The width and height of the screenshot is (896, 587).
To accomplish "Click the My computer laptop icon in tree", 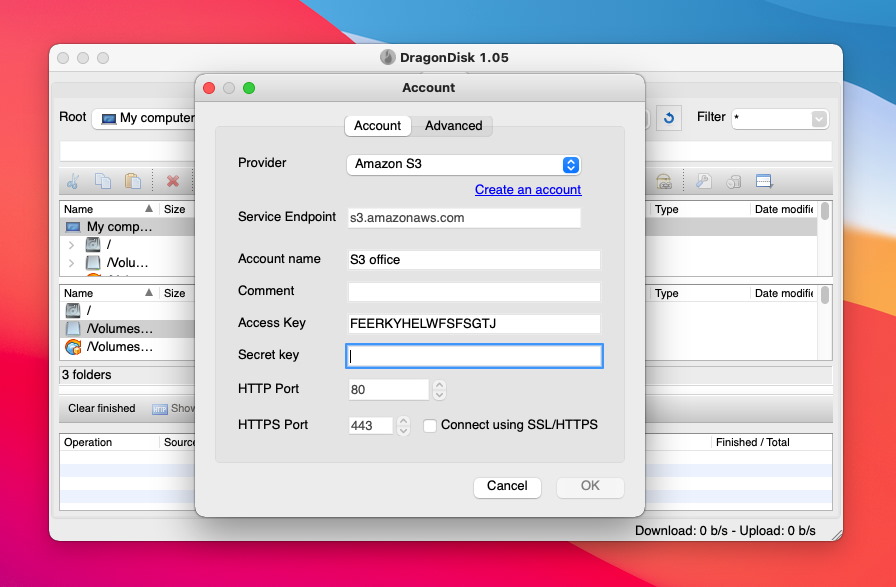I will [x=73, y=227].
